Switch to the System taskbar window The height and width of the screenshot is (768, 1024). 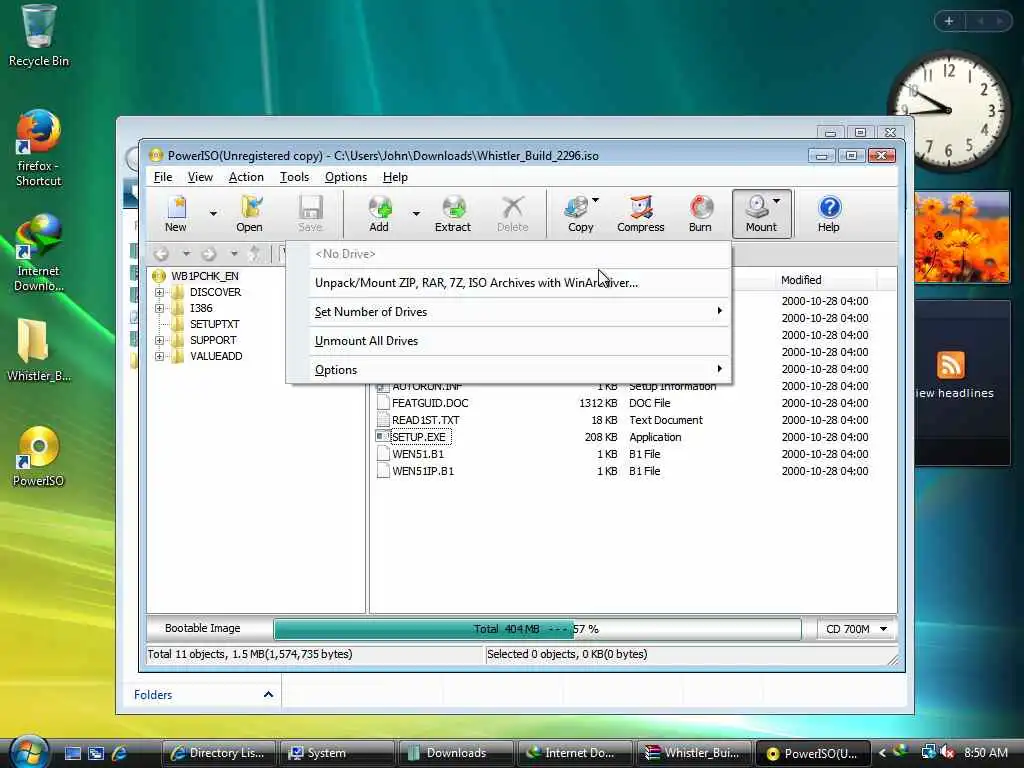tap(337, 753)
